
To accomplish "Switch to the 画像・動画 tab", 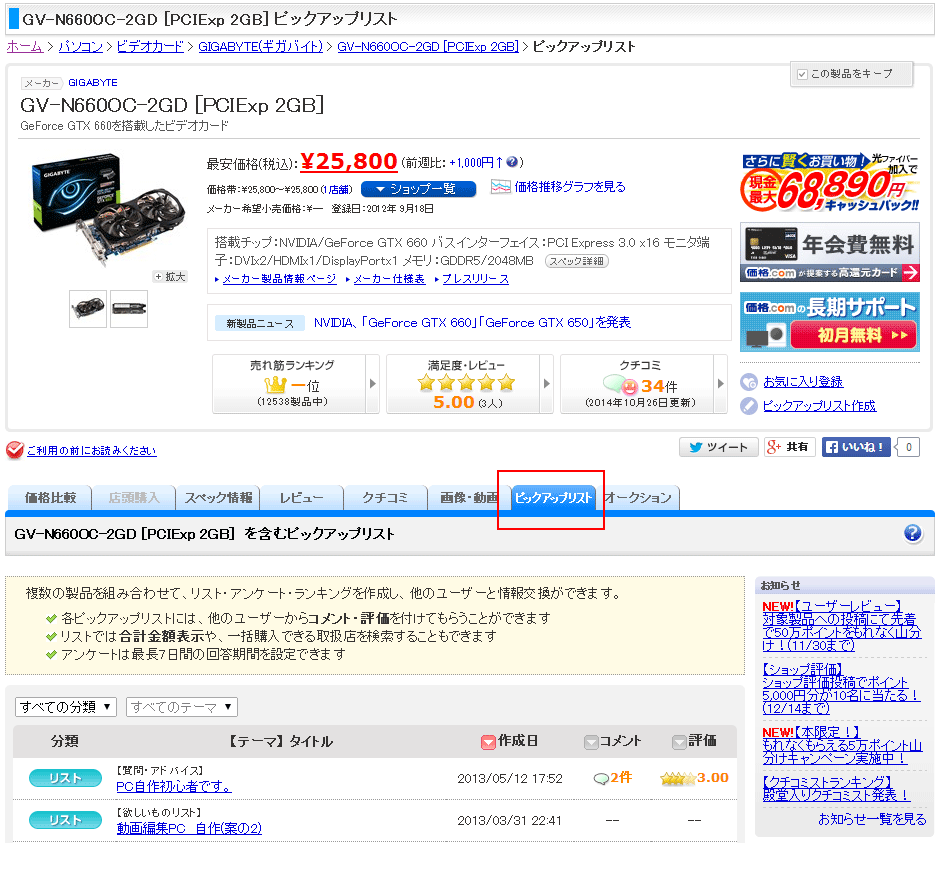I will tap(469, 498).
